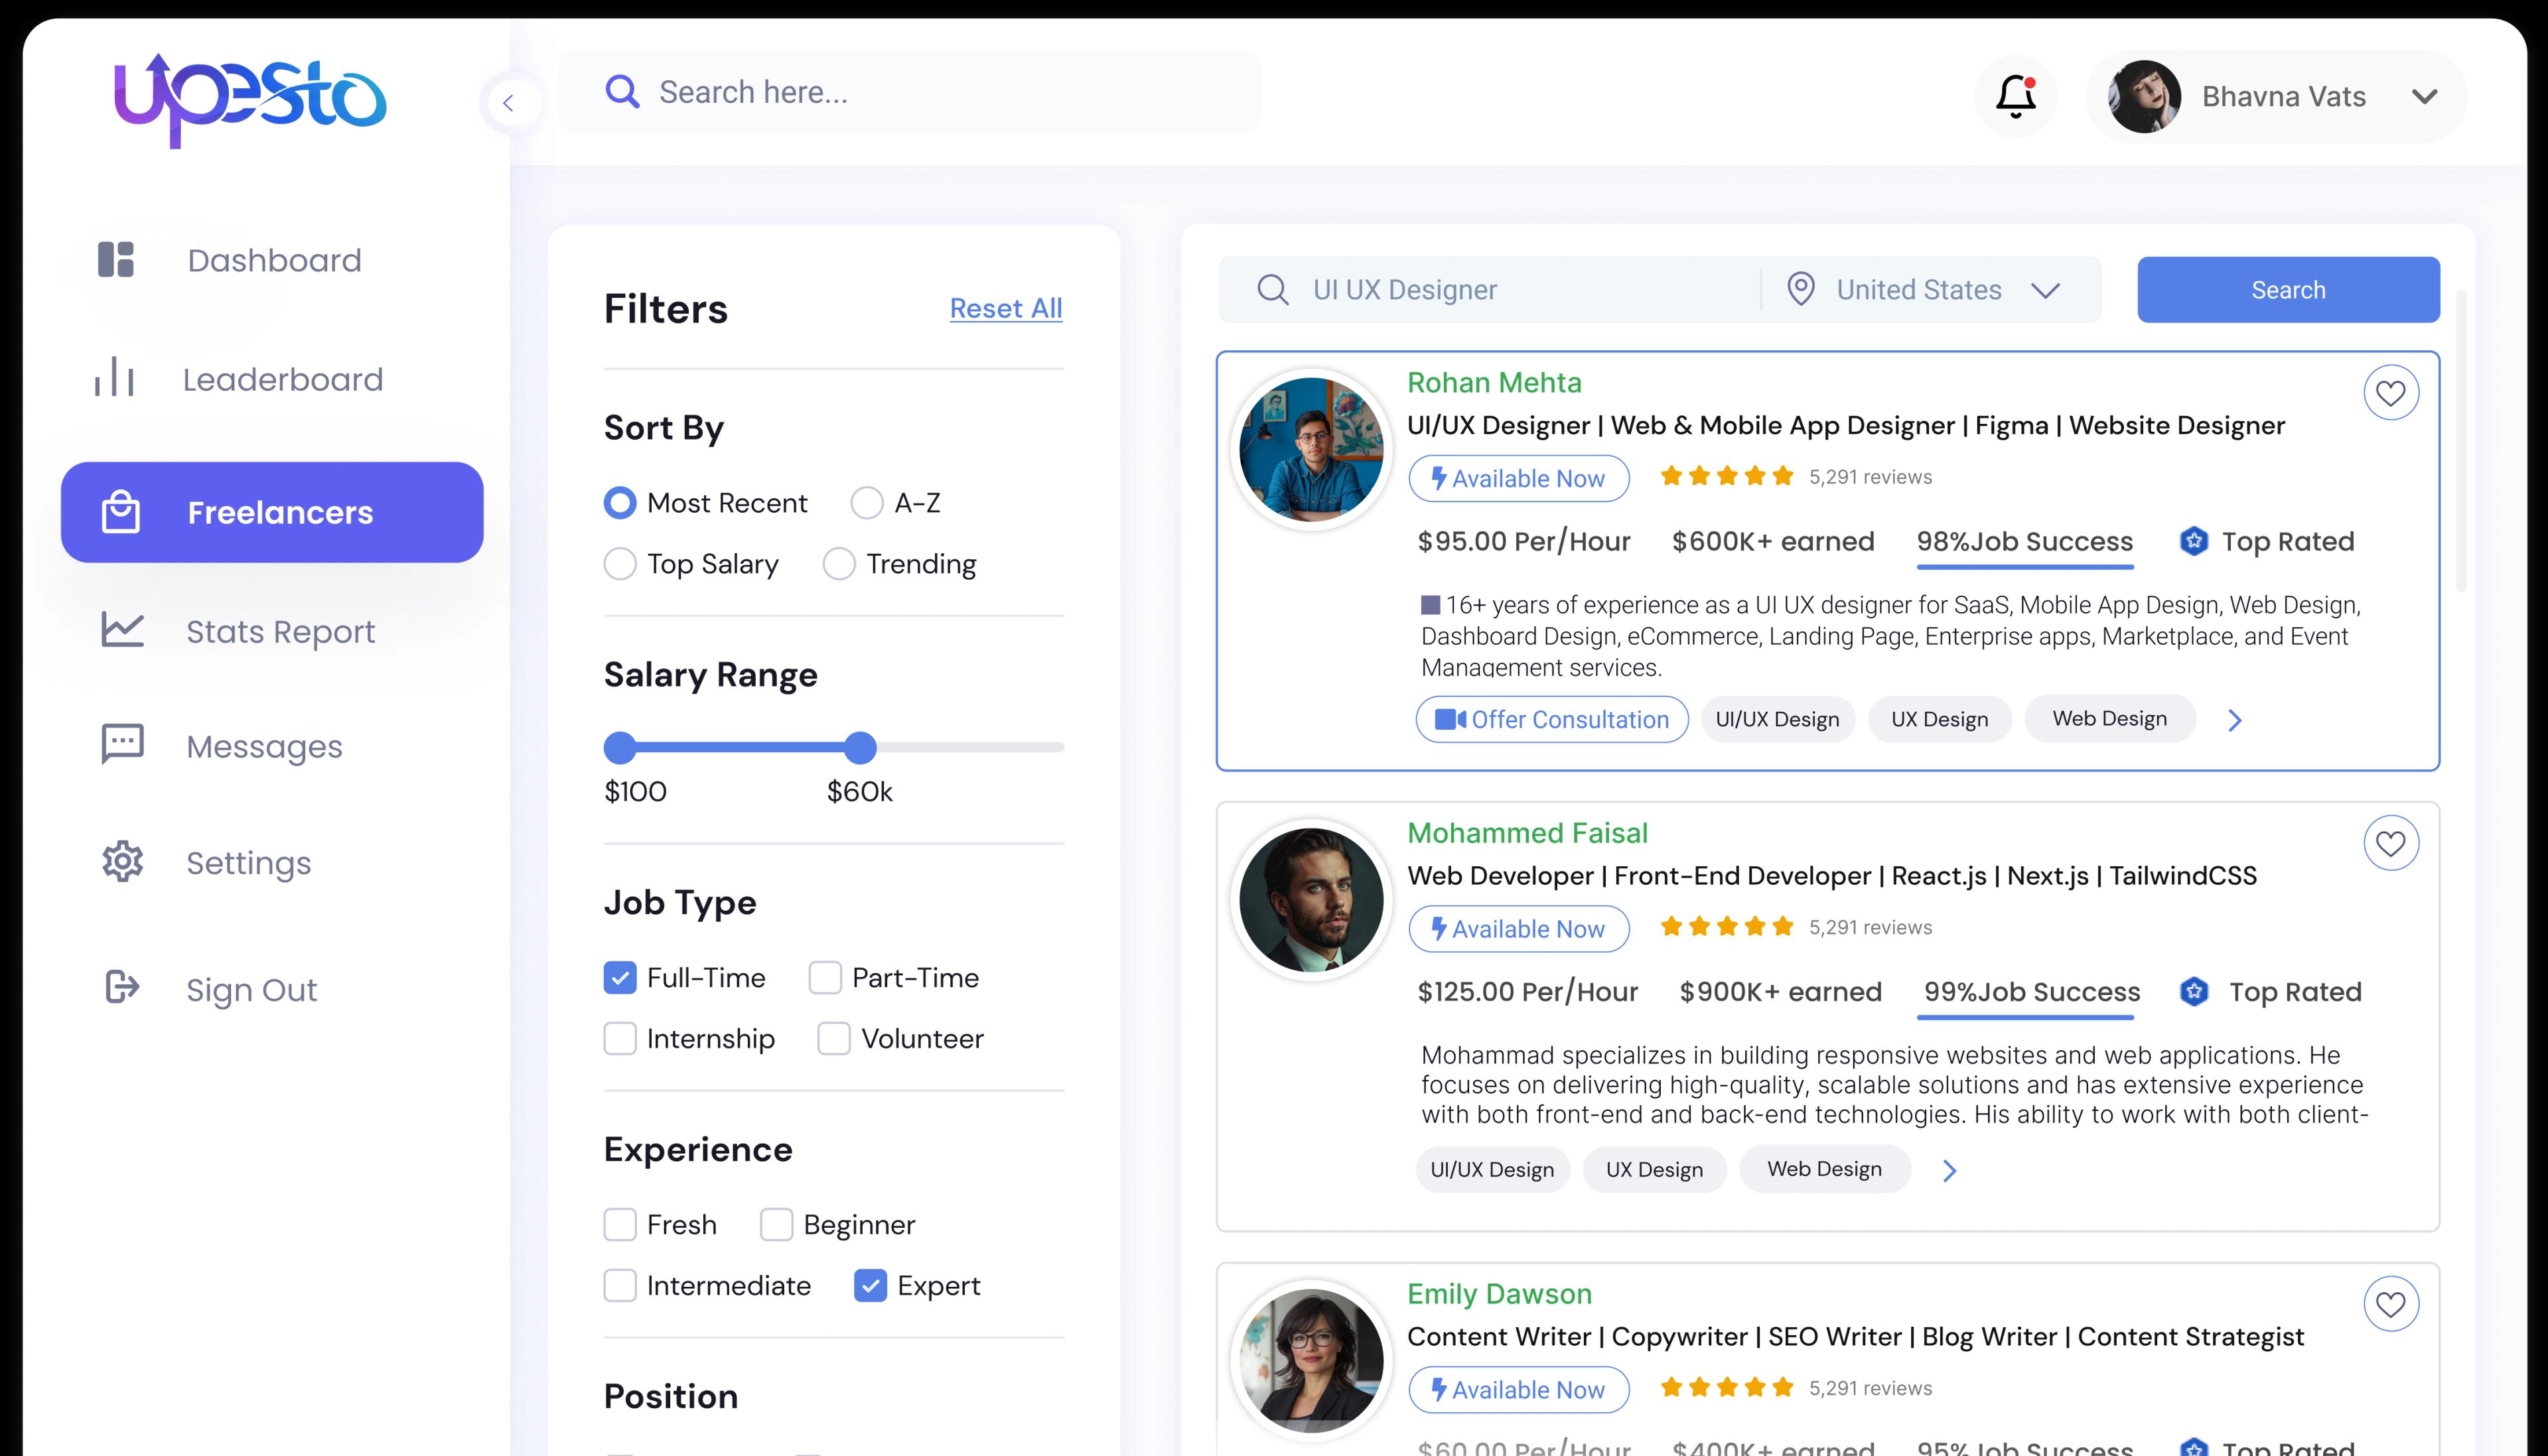Screen dimensions: 2548x1456
Task: Click Rohan Mehta name link
Action: pos(1494,382)
